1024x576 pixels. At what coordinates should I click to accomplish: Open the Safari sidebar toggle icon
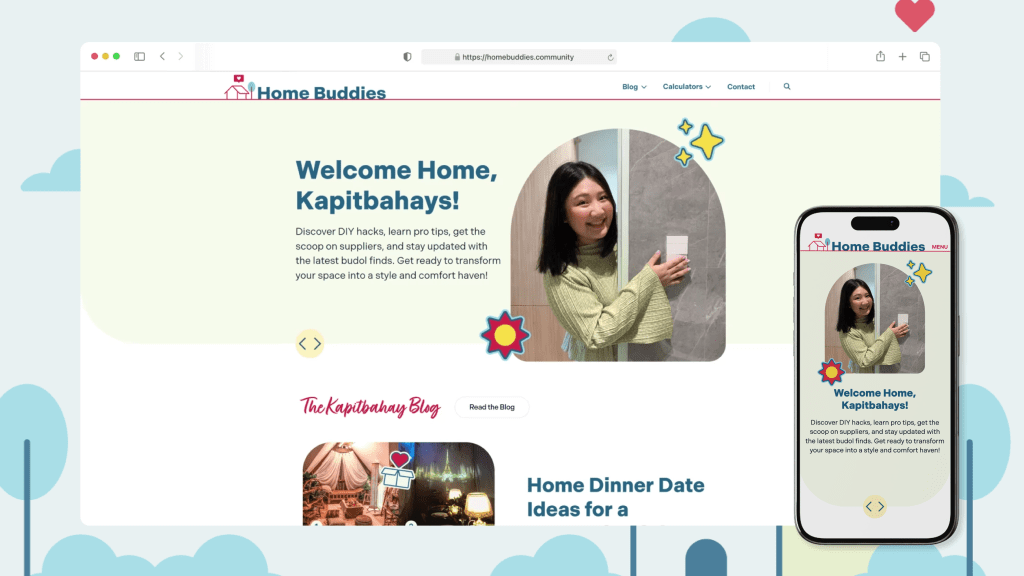click(x=139, y=57)
